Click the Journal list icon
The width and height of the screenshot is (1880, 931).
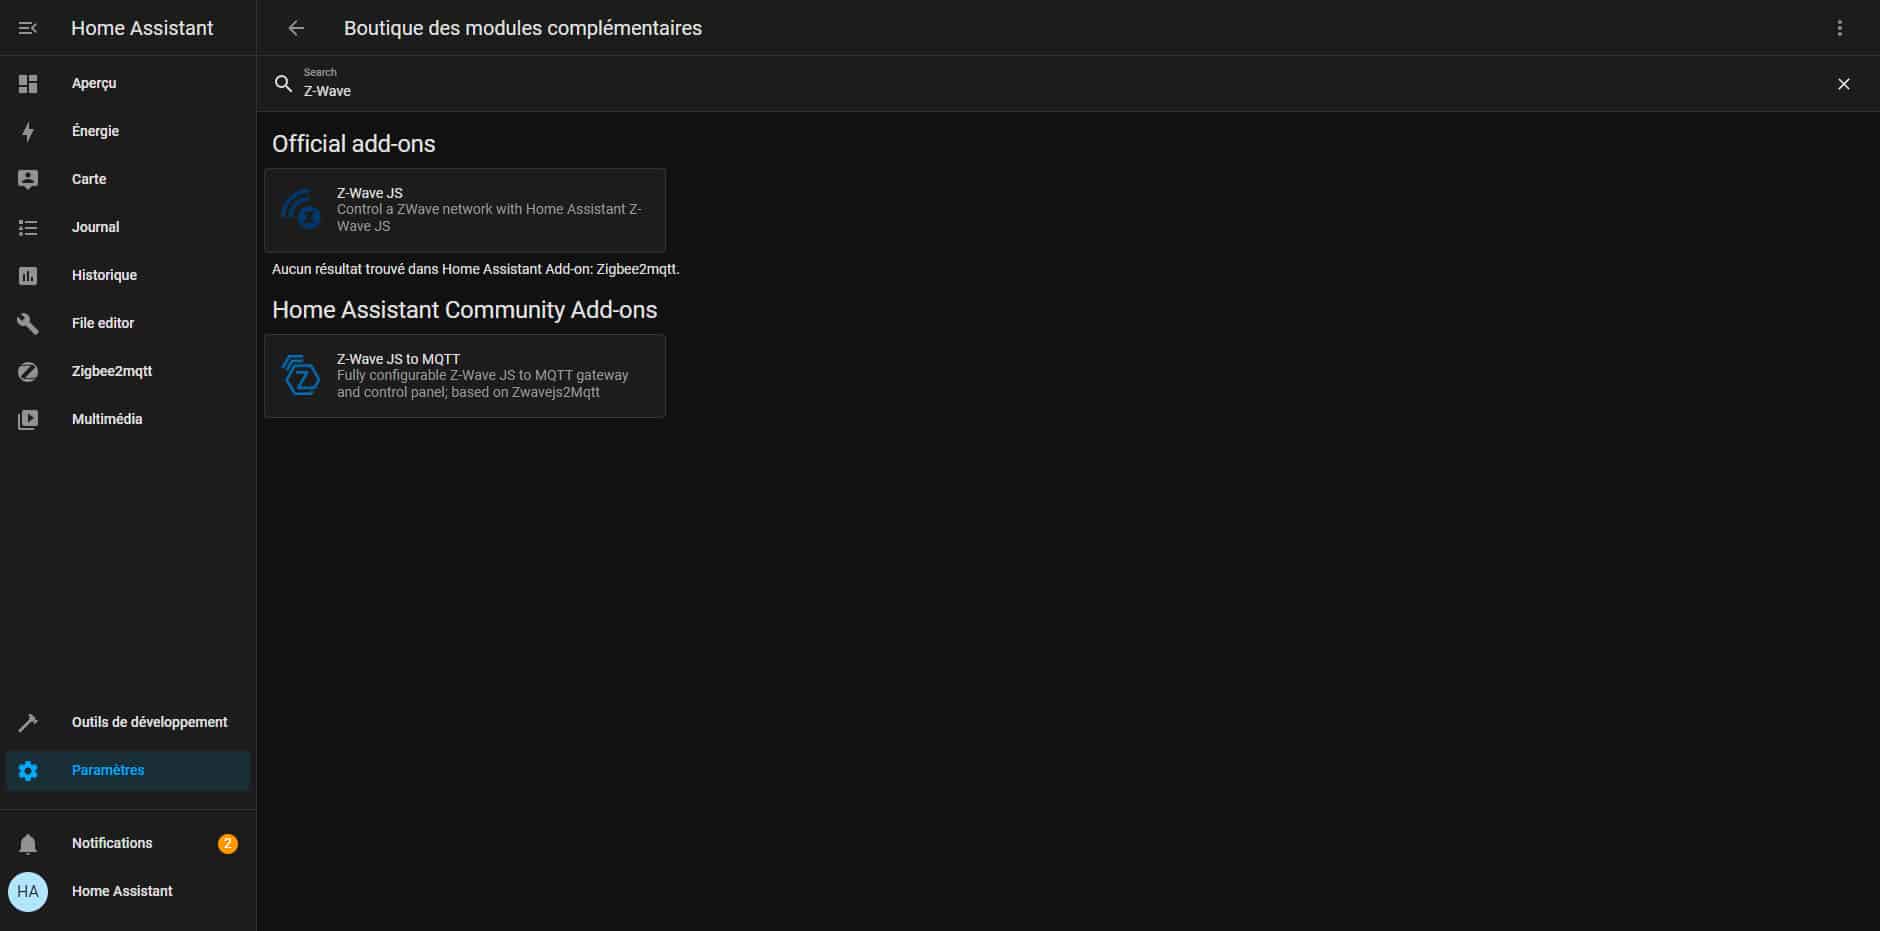tap(28, 228)
